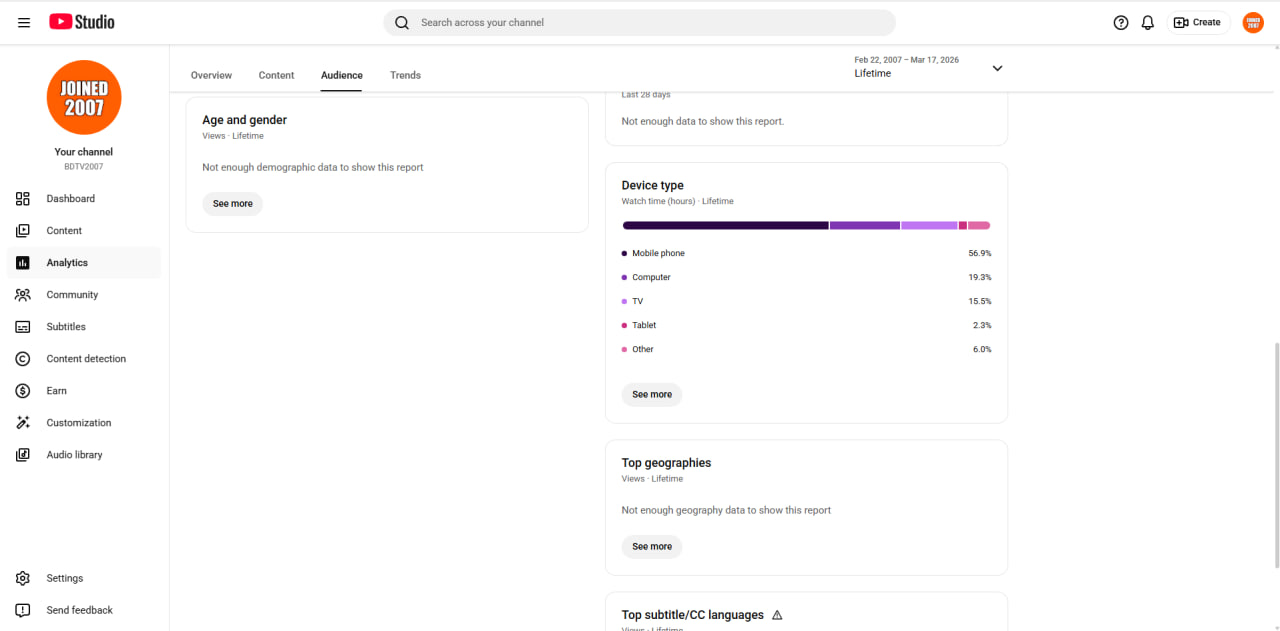Click the large JOINED 2007 channel avatar
Screen dimensions: 1280x631
coord(84,98)
